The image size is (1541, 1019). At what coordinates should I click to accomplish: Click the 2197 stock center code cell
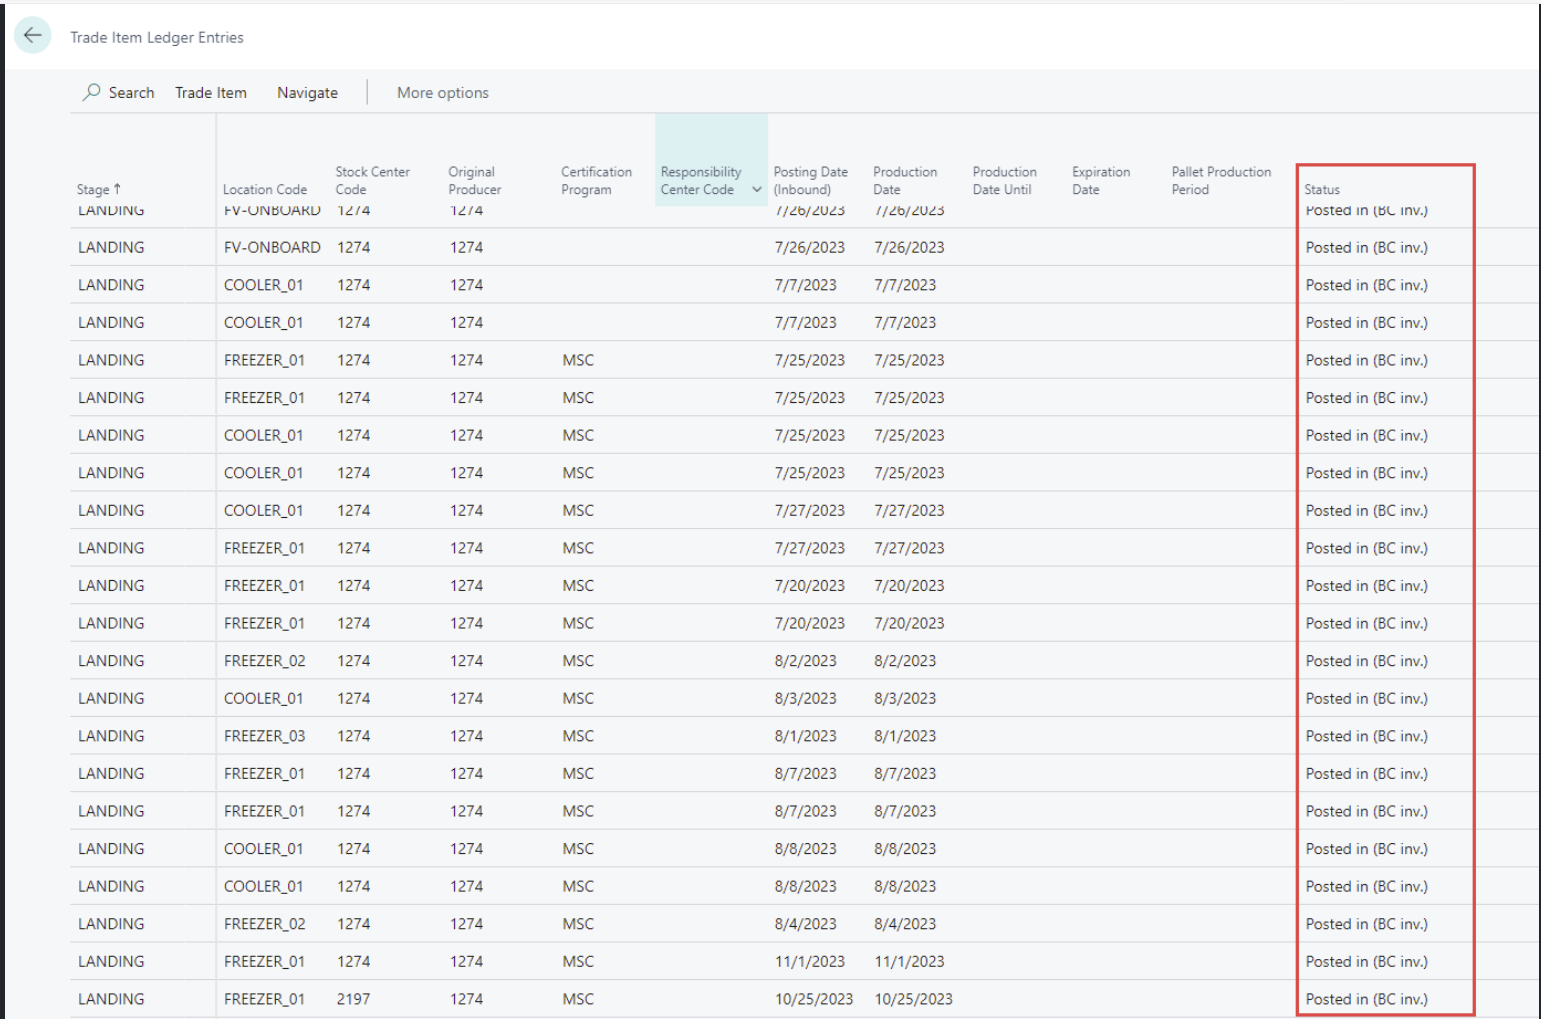(x=353, y=999)
